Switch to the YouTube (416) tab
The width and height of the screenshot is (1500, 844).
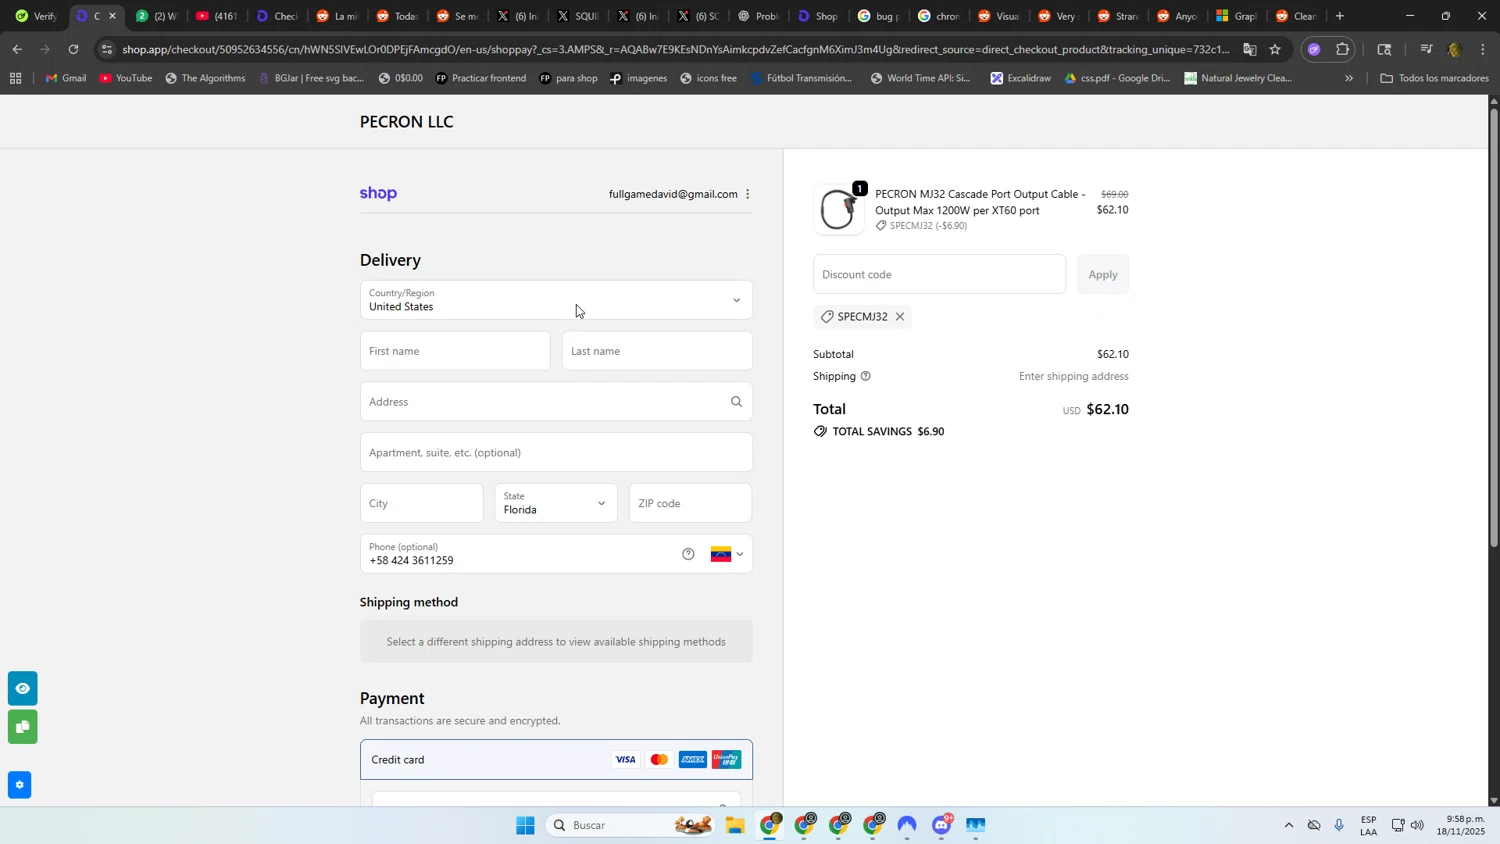coord(217,16)
